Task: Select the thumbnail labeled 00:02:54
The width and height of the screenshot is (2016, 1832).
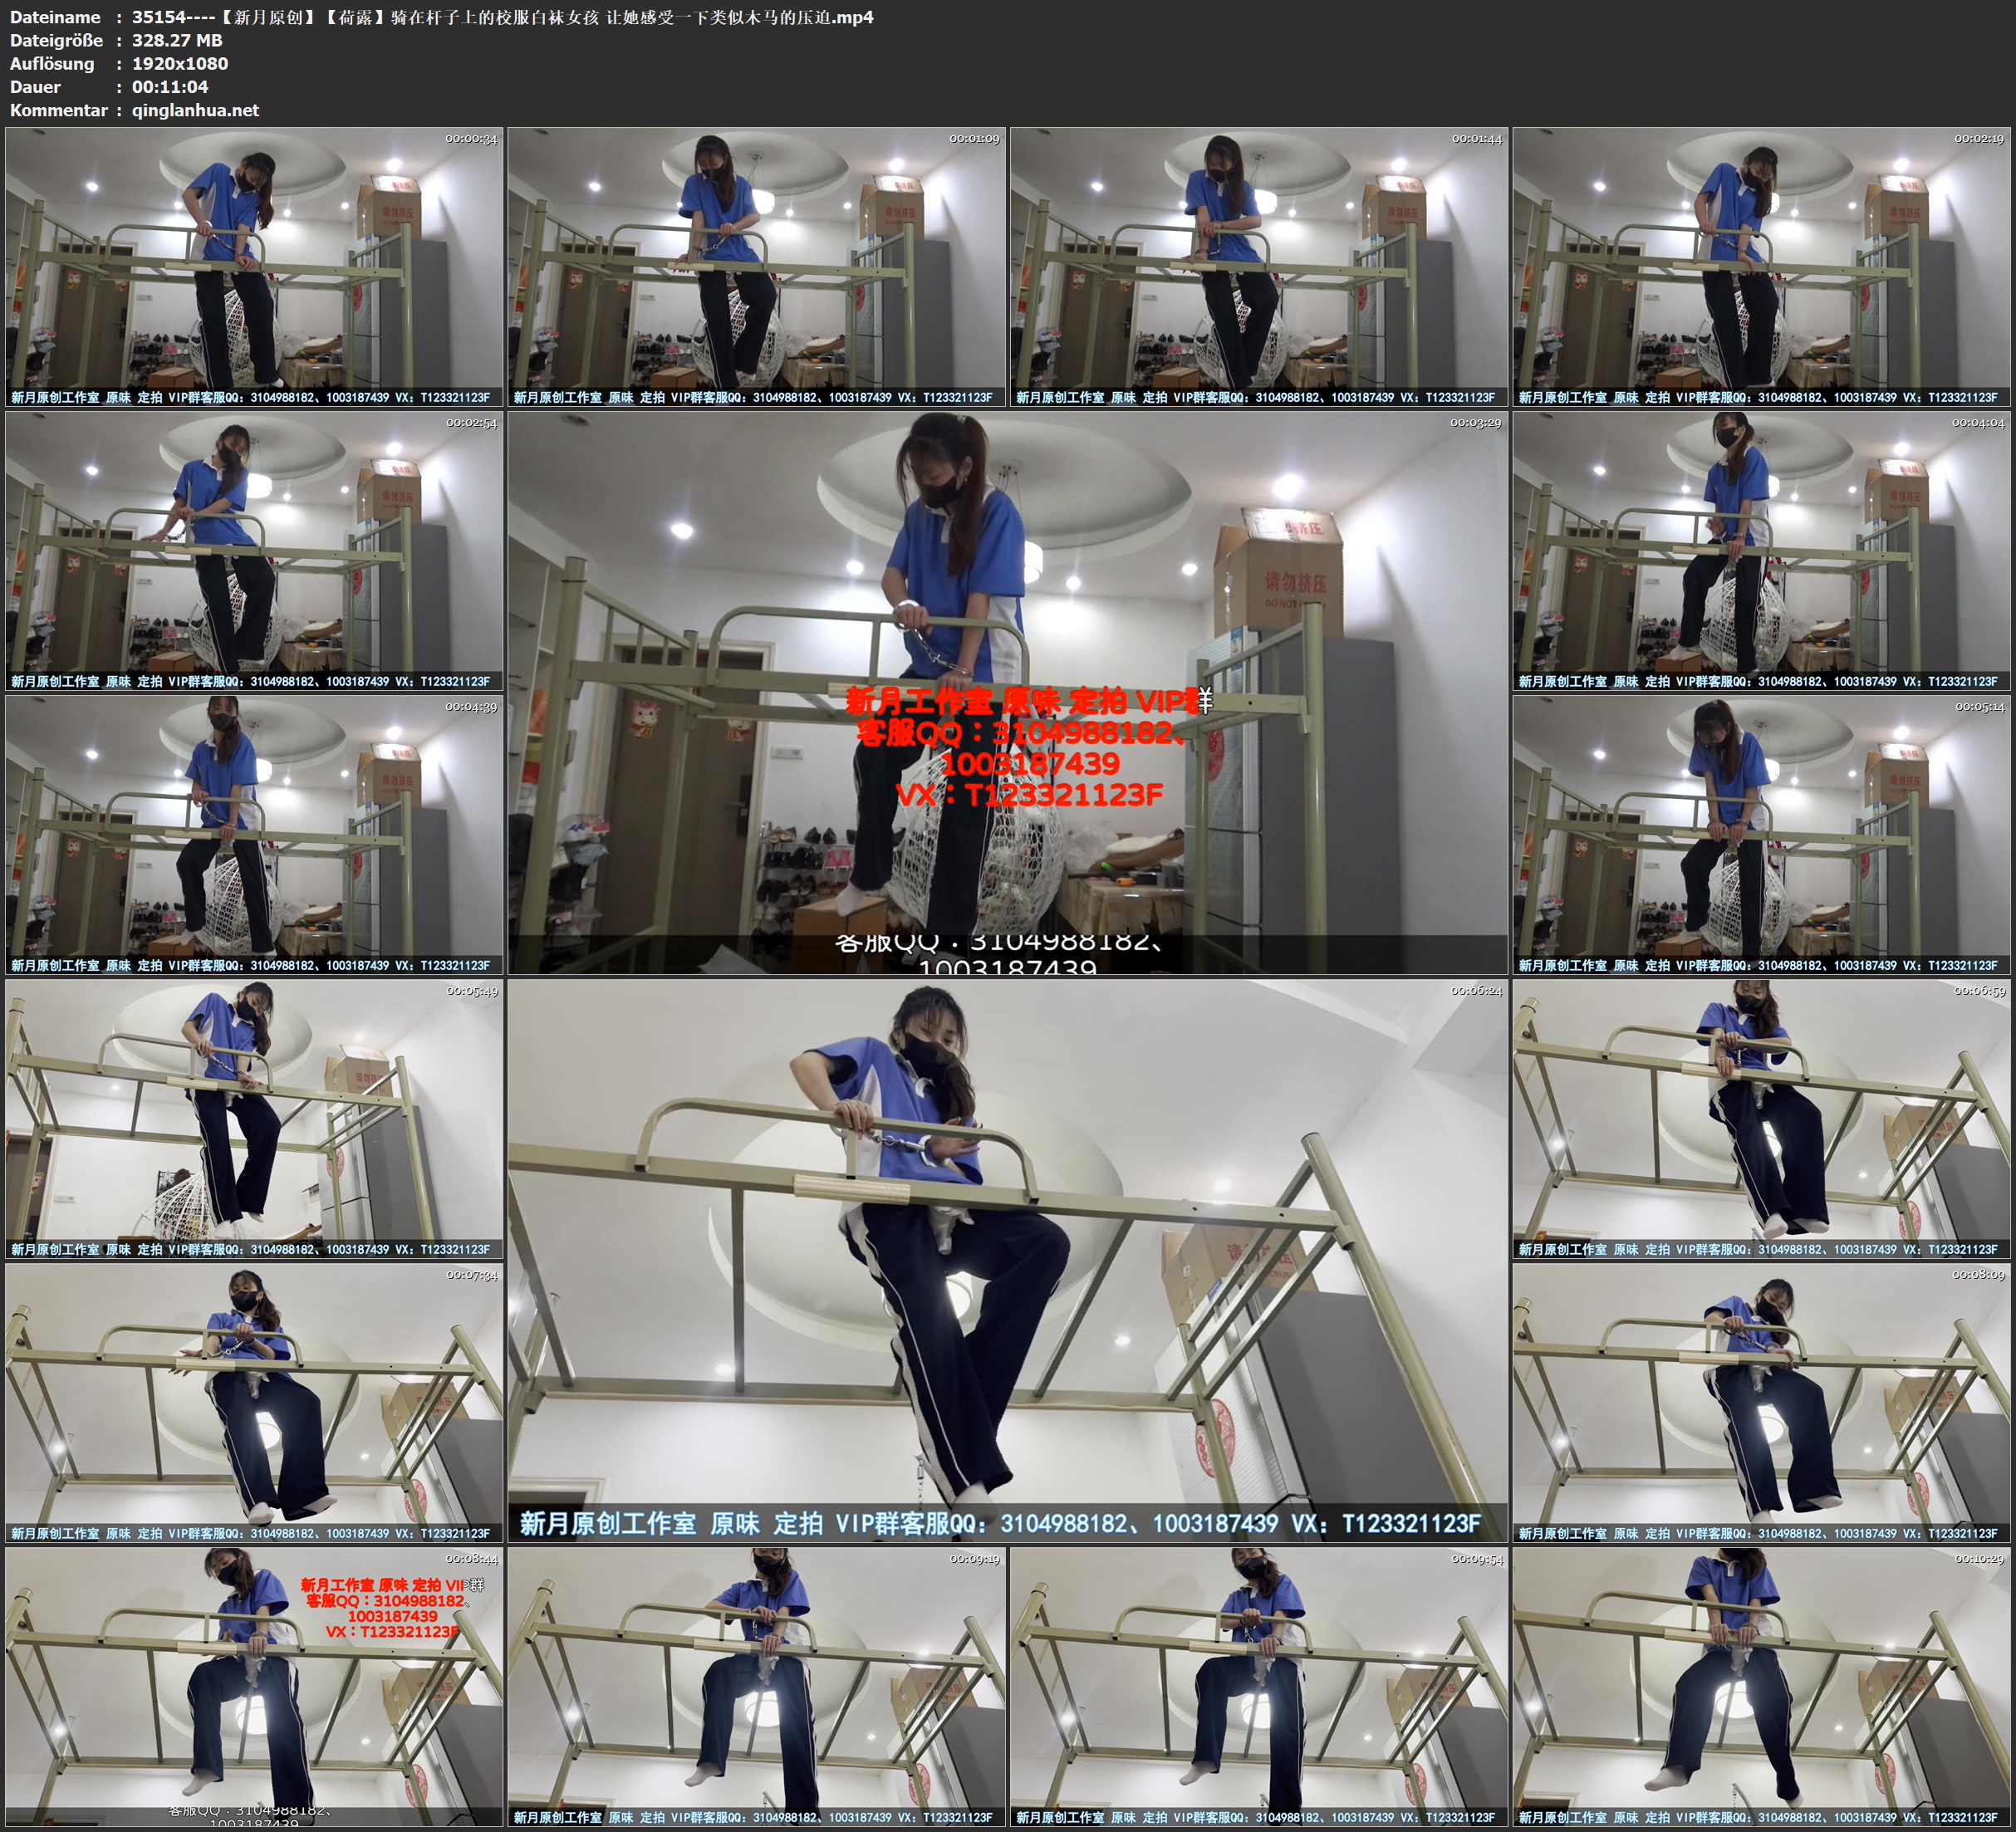Action: point(254,550)
